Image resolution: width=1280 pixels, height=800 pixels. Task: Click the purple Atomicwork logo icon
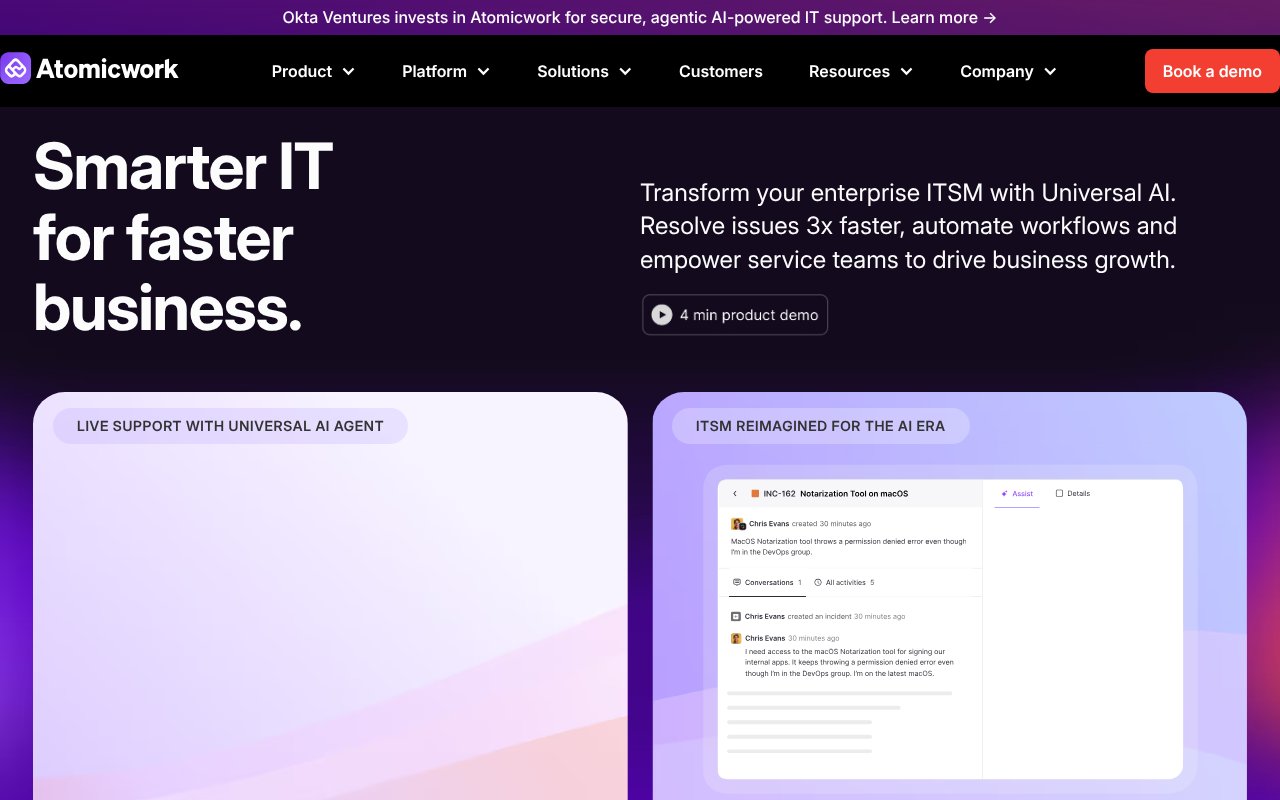pyautogui.click(x=14, y=68)
